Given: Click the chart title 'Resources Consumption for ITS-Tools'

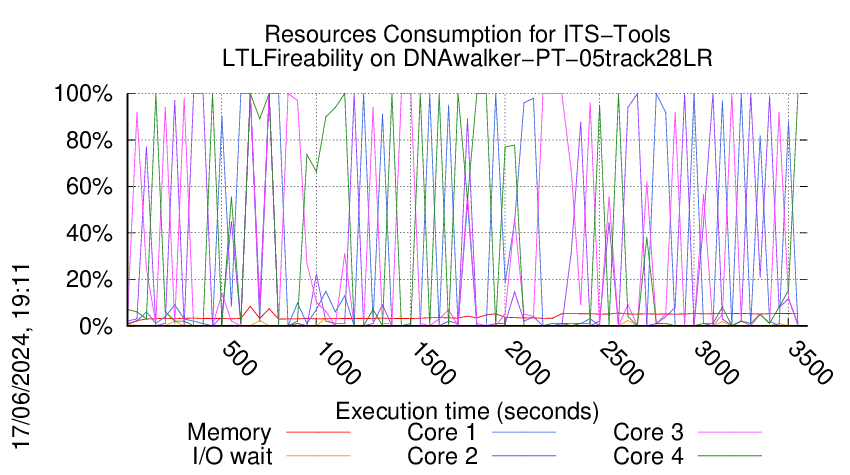Looking at the screenshot, I should click(x=467, y=34).
